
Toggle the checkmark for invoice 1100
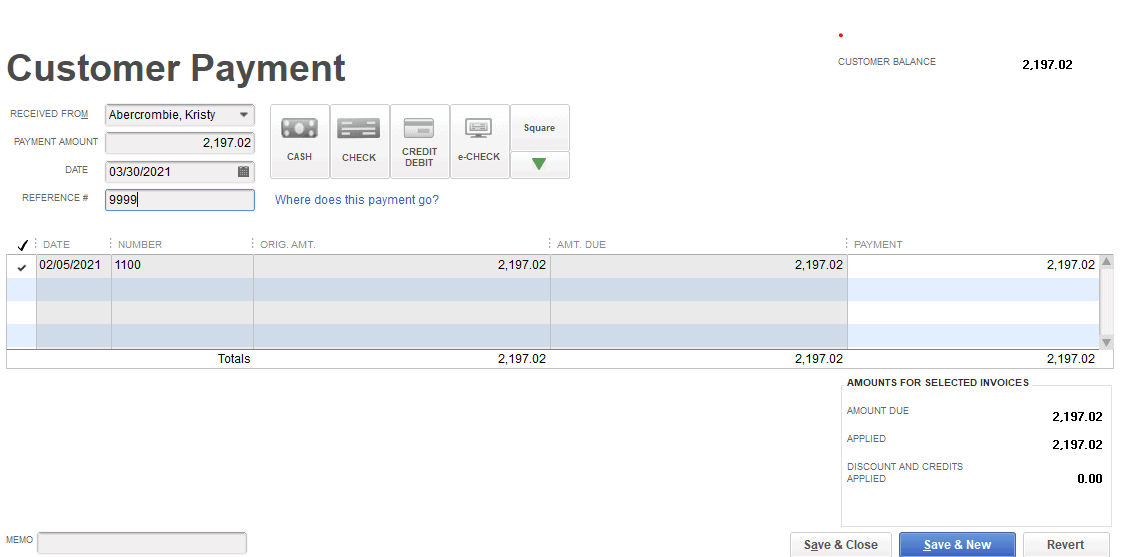coord(22,267)
